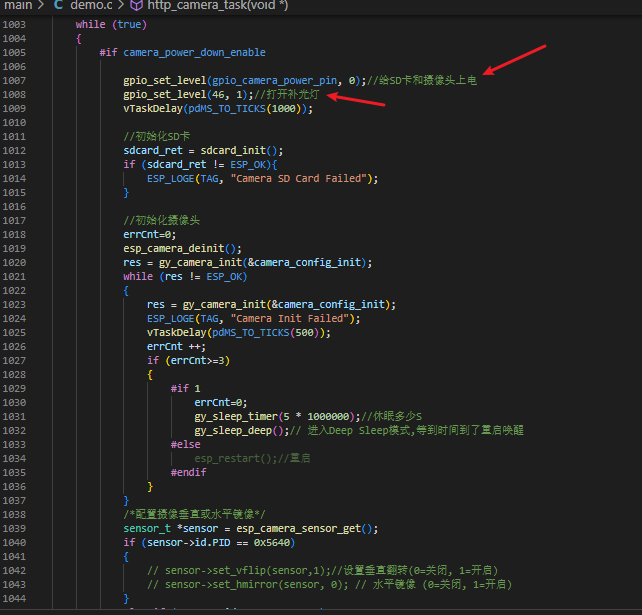Viewport: 642px width, 615px height.
Task: Click gy_sleep_timer(5 * 1000000) call
Action: click(x=277, y=417)
